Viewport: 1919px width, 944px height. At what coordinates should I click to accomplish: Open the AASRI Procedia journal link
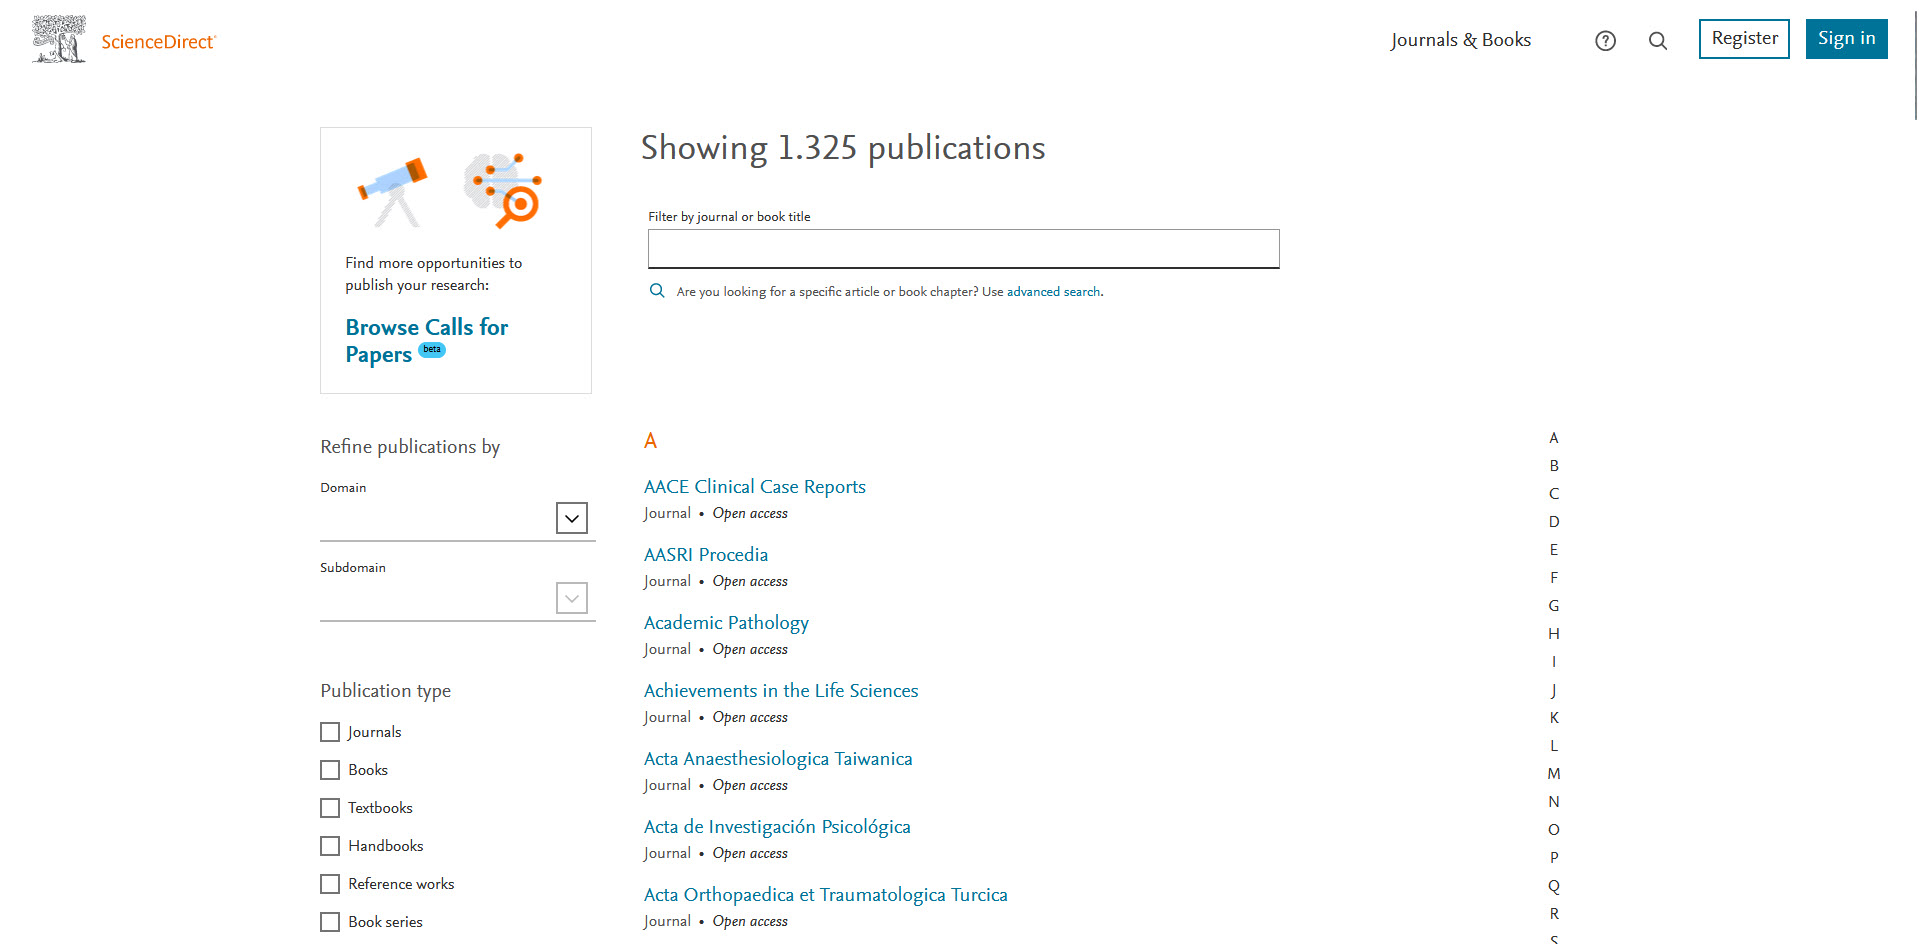click(705, 555)
